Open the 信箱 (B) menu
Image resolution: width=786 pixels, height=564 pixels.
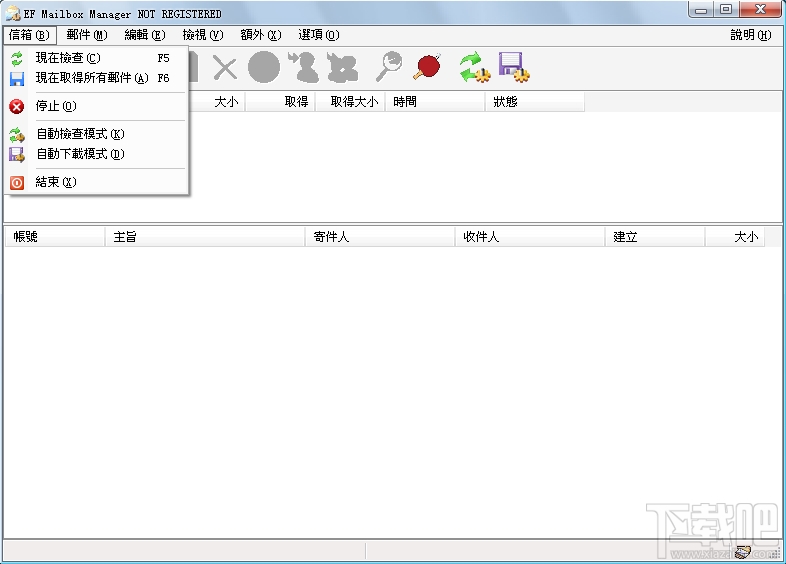30,35
